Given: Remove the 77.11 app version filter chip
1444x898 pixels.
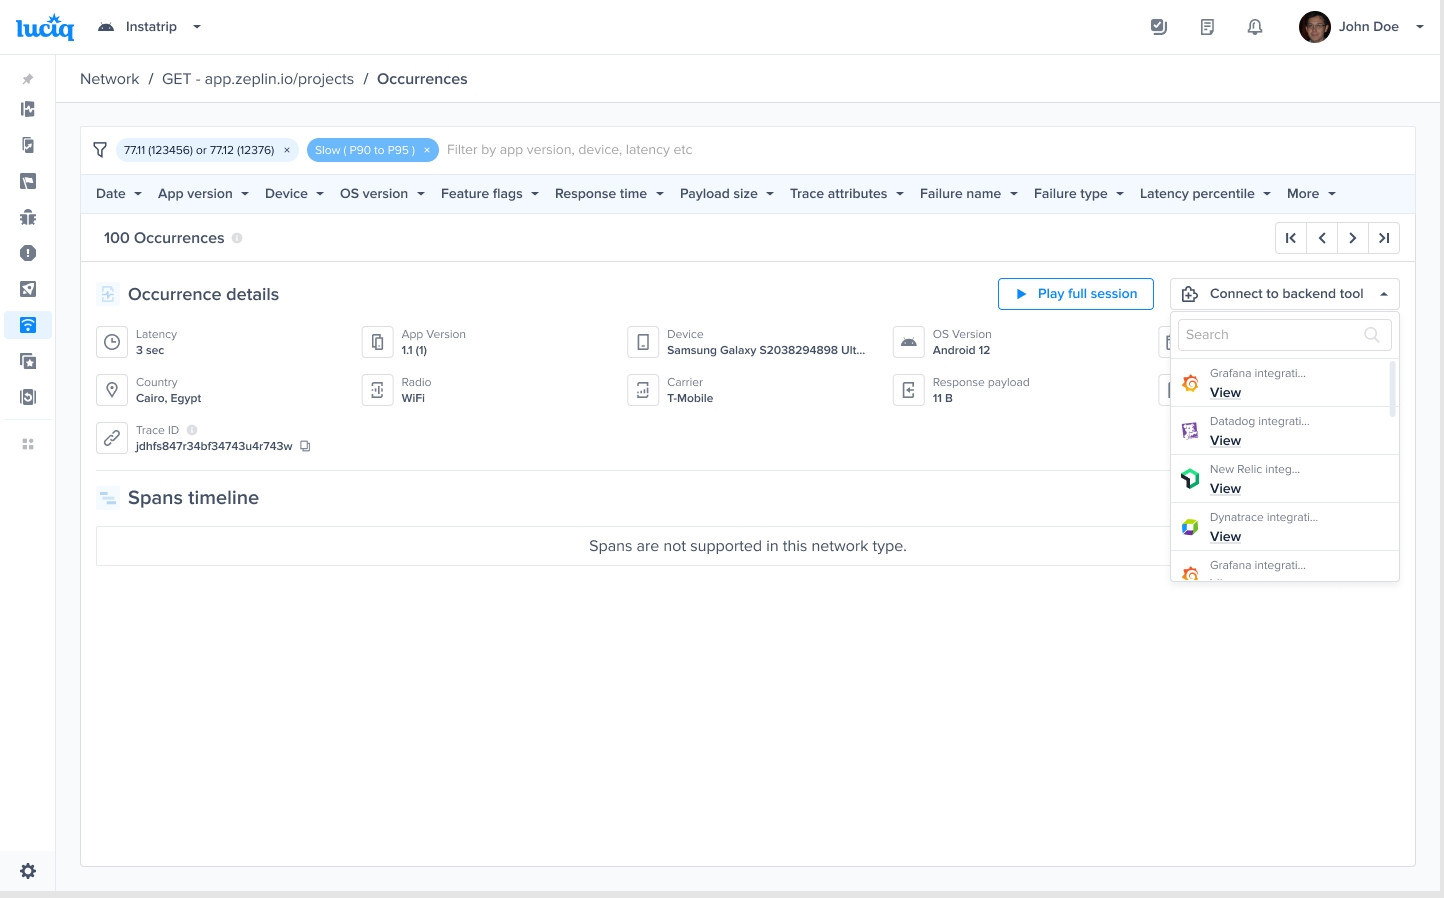Looking at the screenshot, I should click(x=287, y=150).
